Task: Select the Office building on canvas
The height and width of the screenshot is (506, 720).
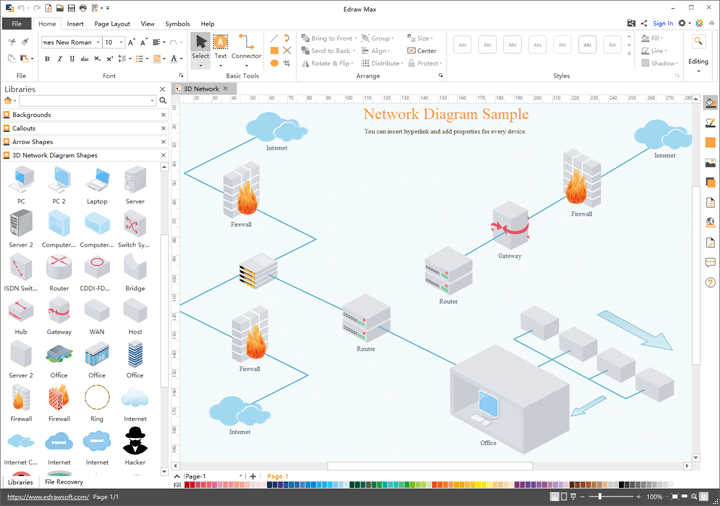Action: point(511,399)
